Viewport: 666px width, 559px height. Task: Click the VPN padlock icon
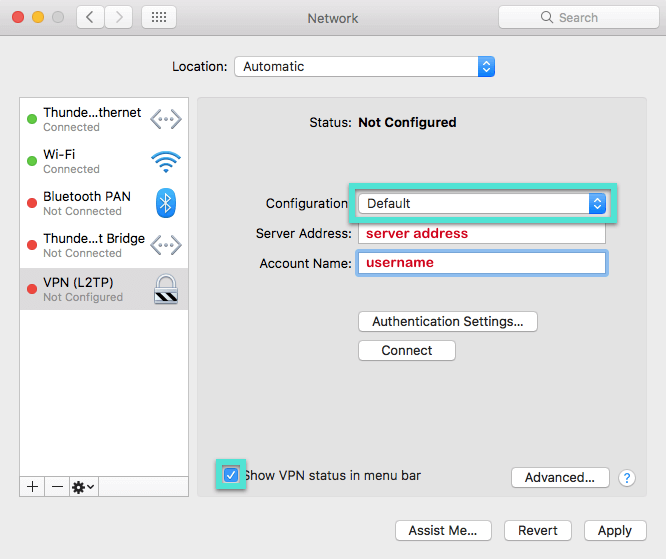[x=165, y=289]
